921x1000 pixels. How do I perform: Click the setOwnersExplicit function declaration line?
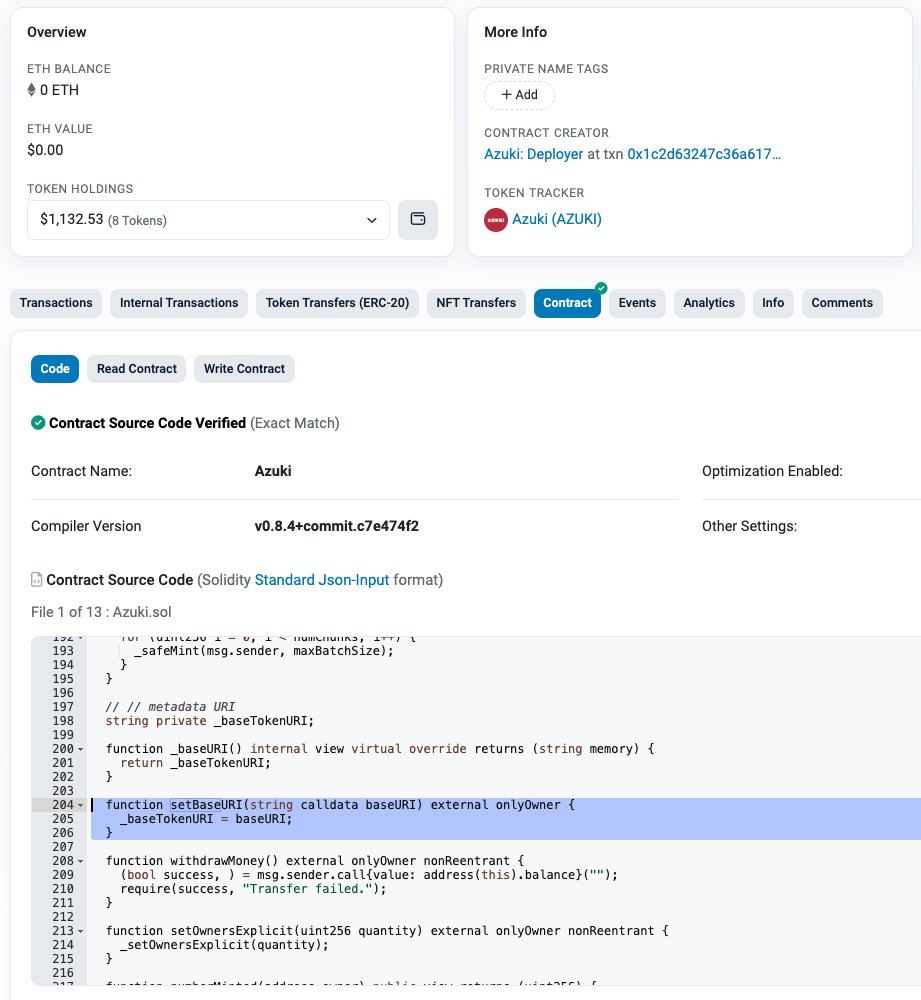pyautogui.click(x=387, y=931)
